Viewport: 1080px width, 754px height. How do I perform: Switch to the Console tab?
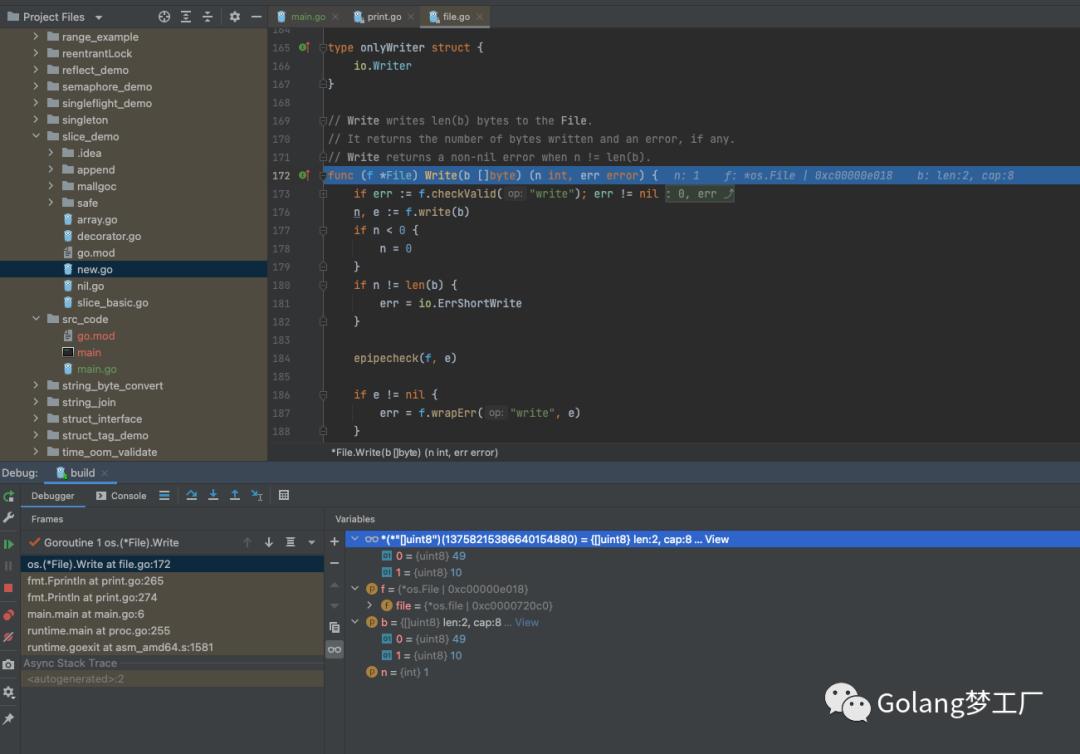pos(121,495)
